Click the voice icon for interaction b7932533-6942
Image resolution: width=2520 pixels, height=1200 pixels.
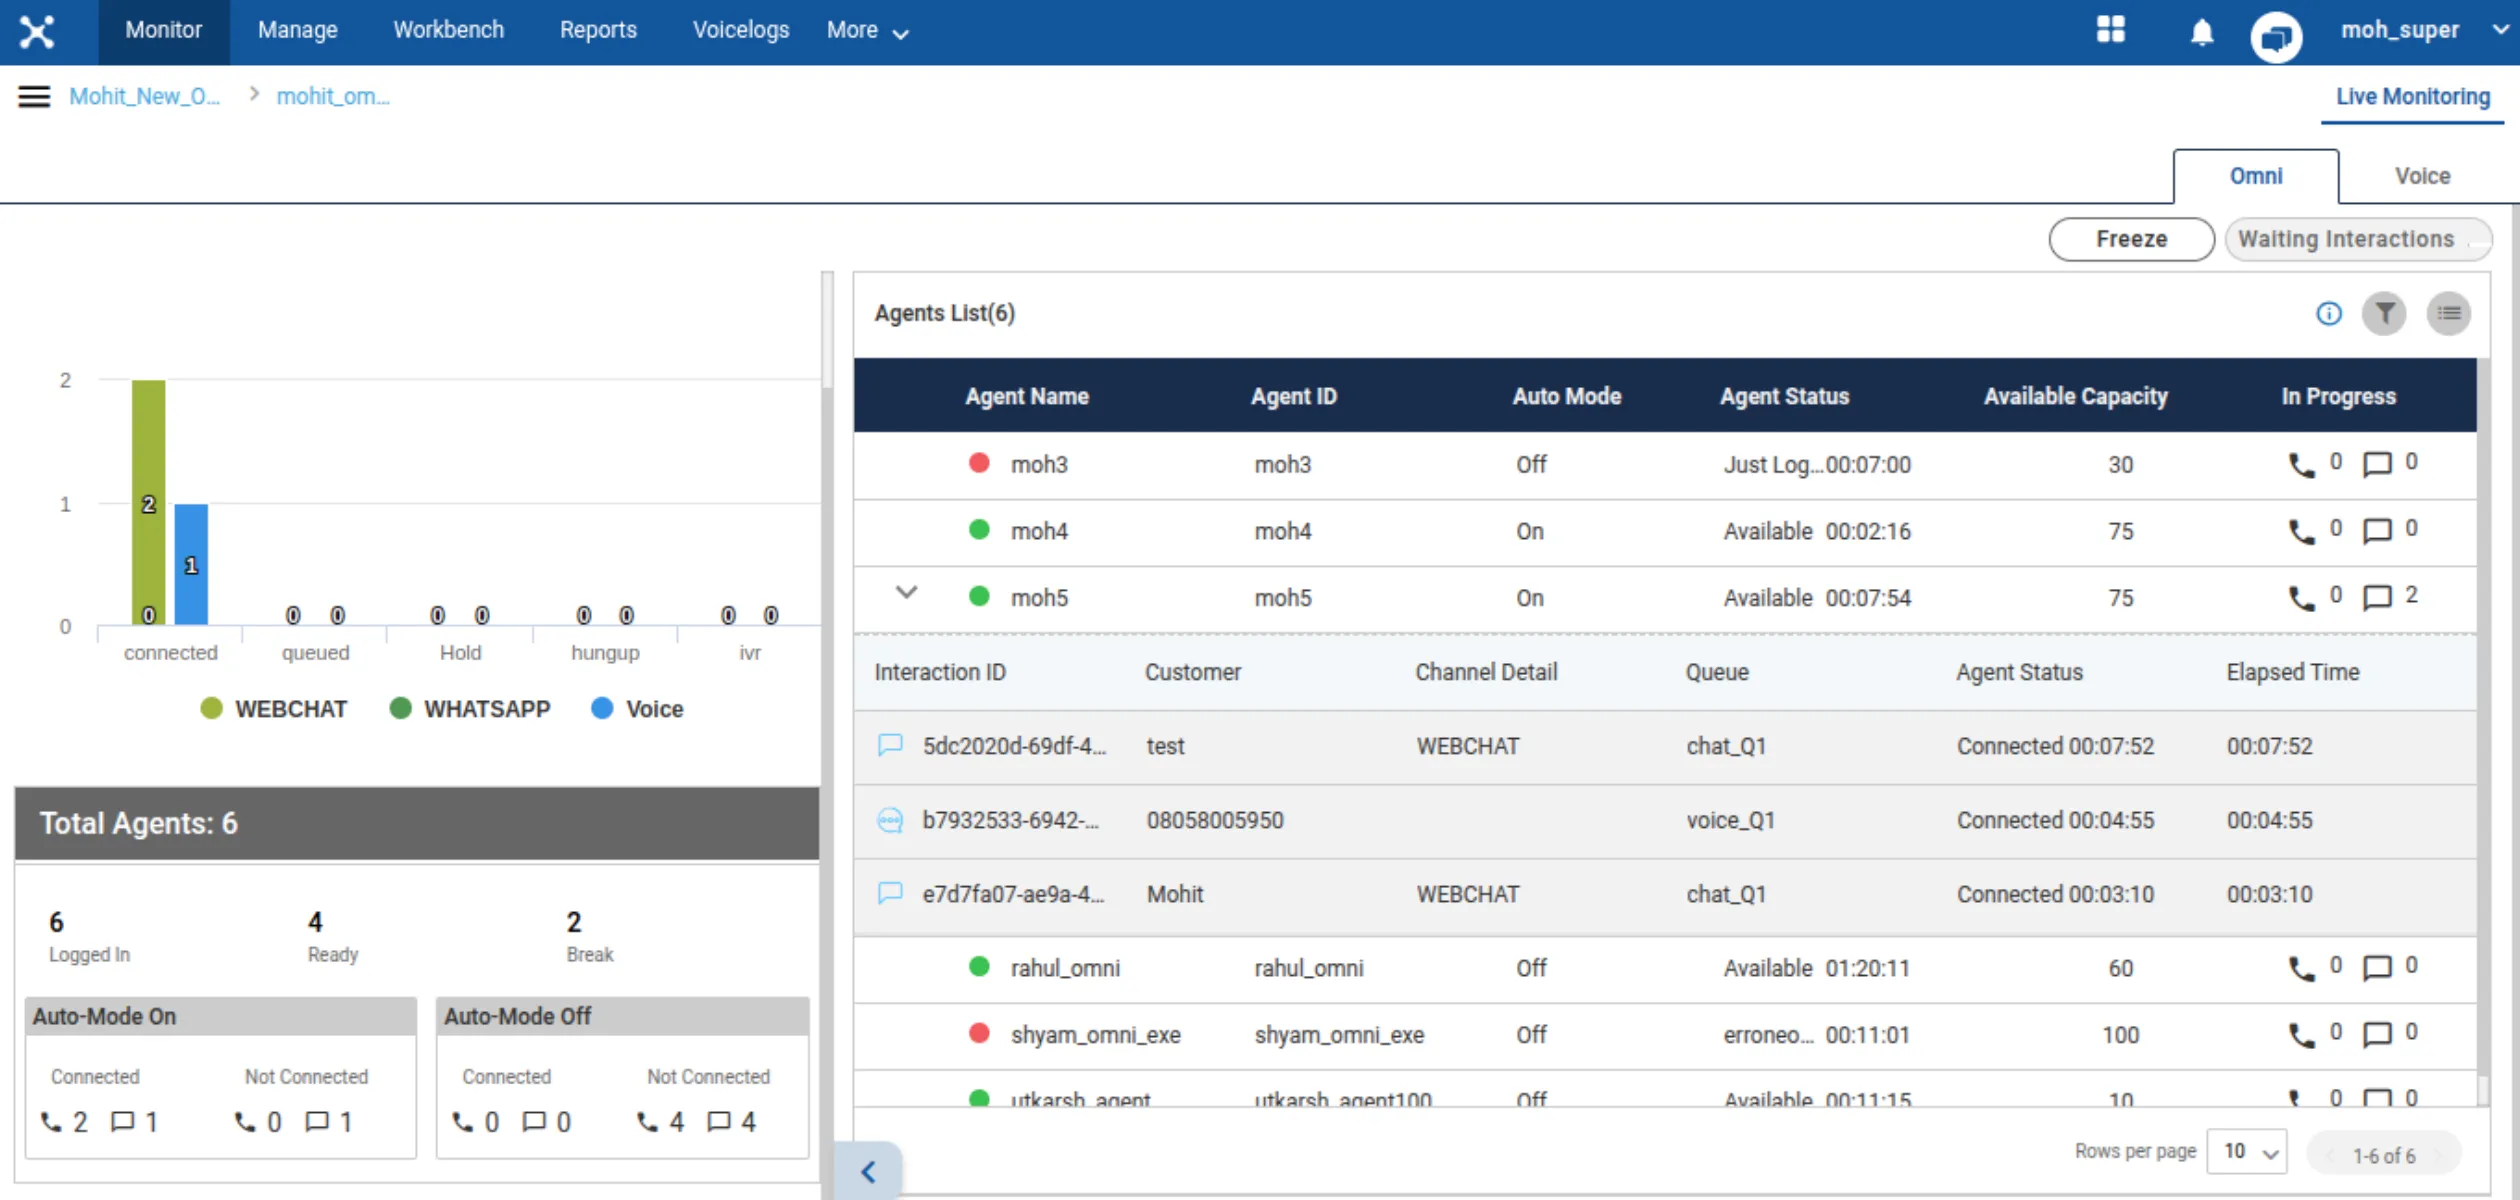pos(890,821)
